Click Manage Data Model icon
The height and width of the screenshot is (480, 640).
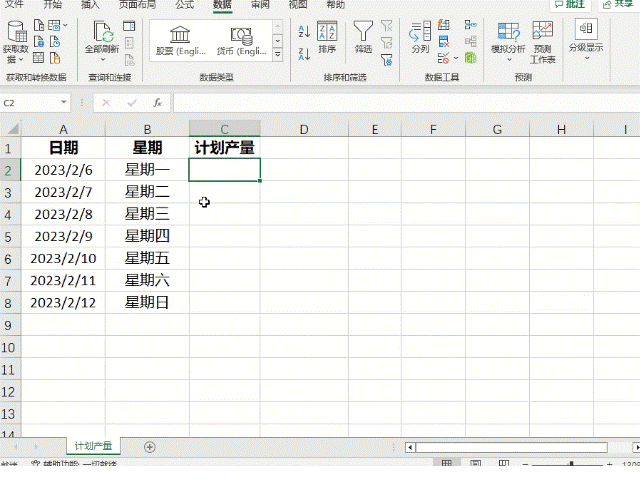(471, 58)
